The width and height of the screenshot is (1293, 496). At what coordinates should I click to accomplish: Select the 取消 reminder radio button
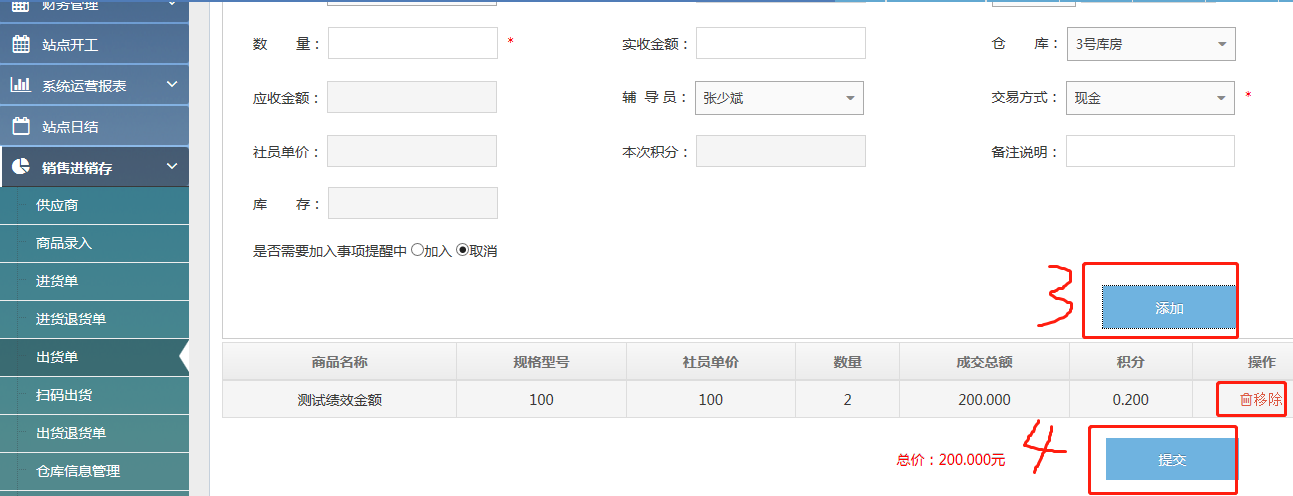point(462,251)
